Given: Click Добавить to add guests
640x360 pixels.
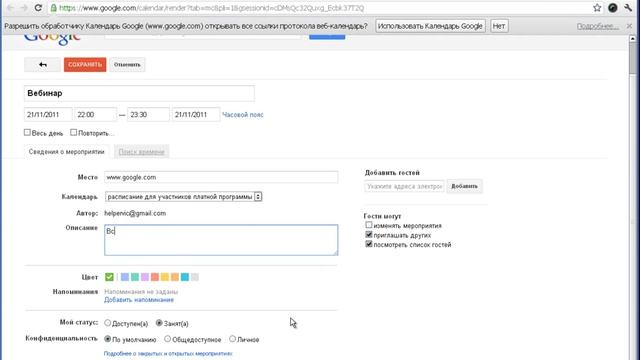Looking at the screenshot, I should click(464, 186).
